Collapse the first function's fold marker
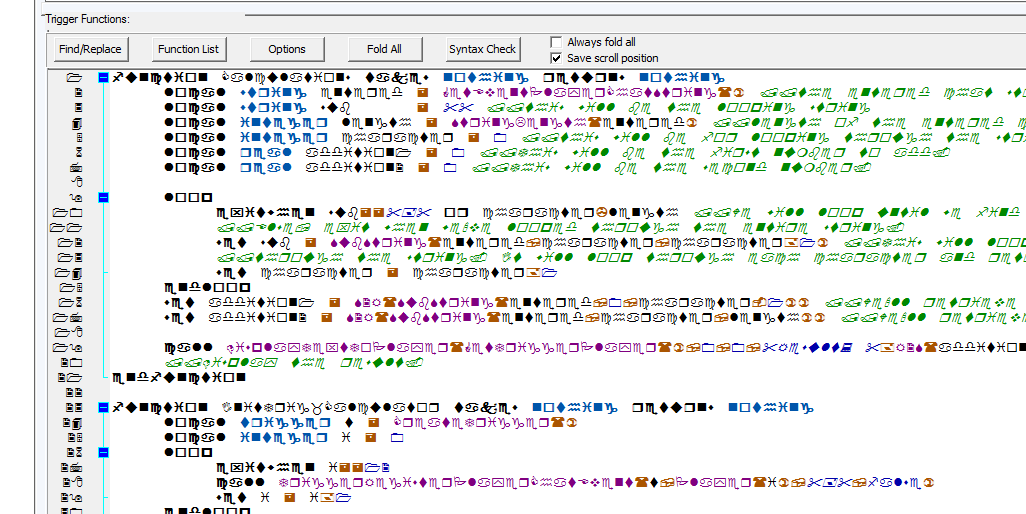1026x514 pixels. click(103, 78)
